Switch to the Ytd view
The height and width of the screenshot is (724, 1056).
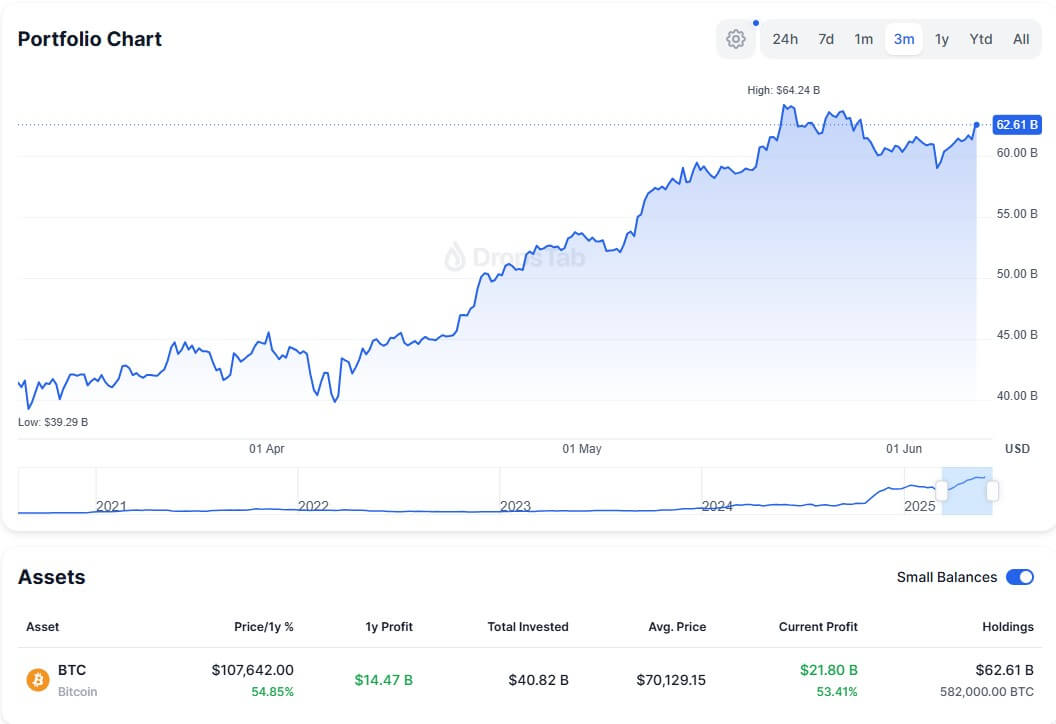(981, 39)
